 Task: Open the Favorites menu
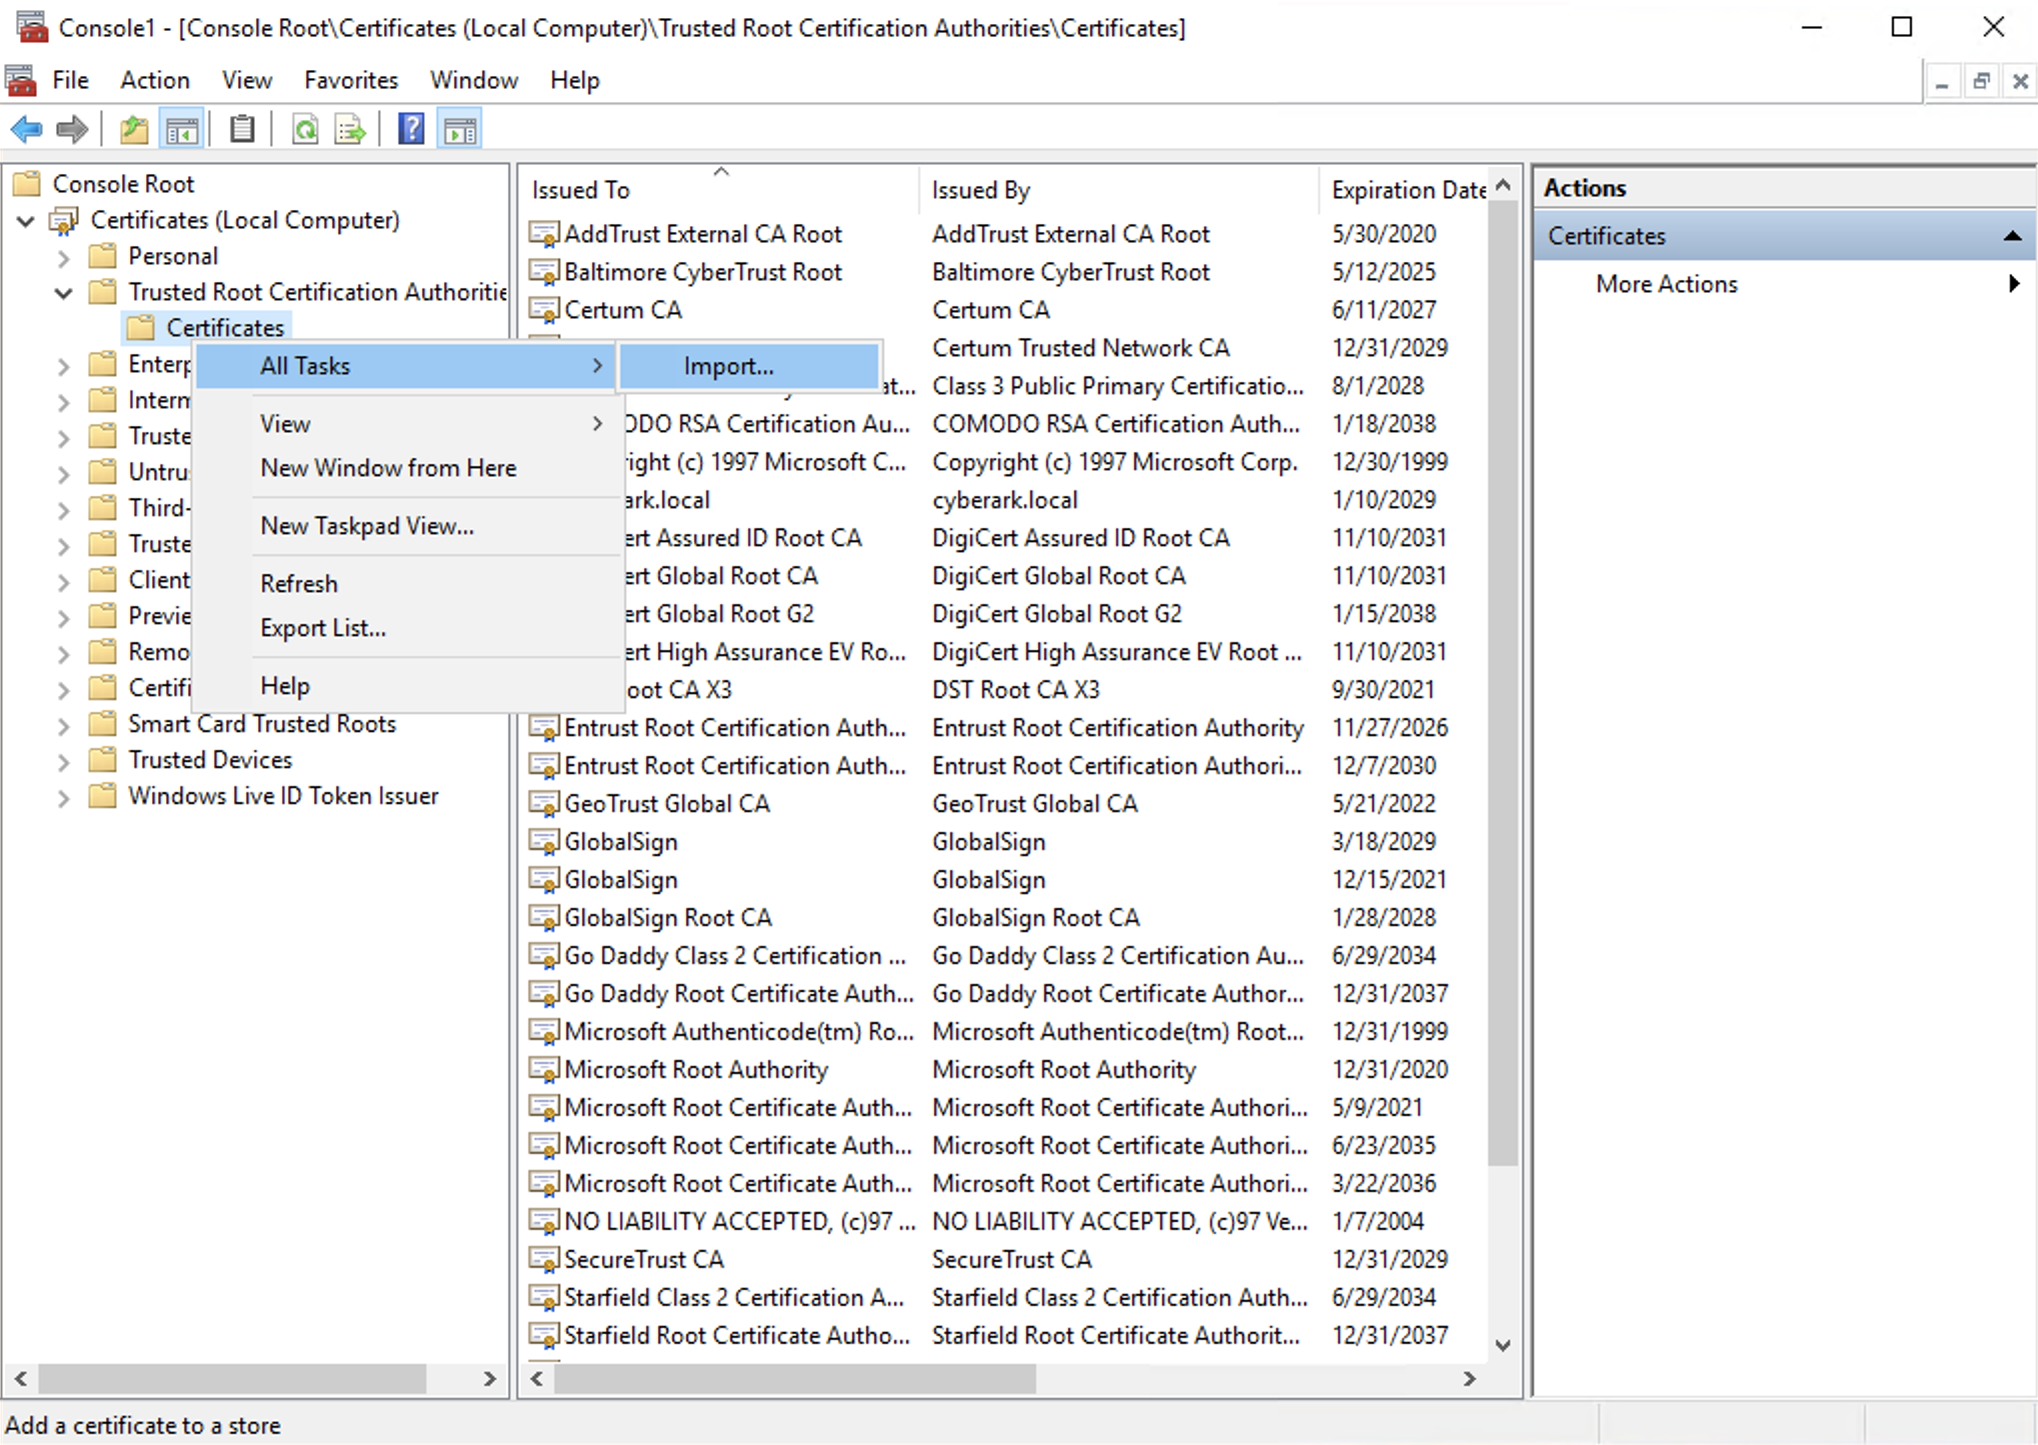point(351,80)
